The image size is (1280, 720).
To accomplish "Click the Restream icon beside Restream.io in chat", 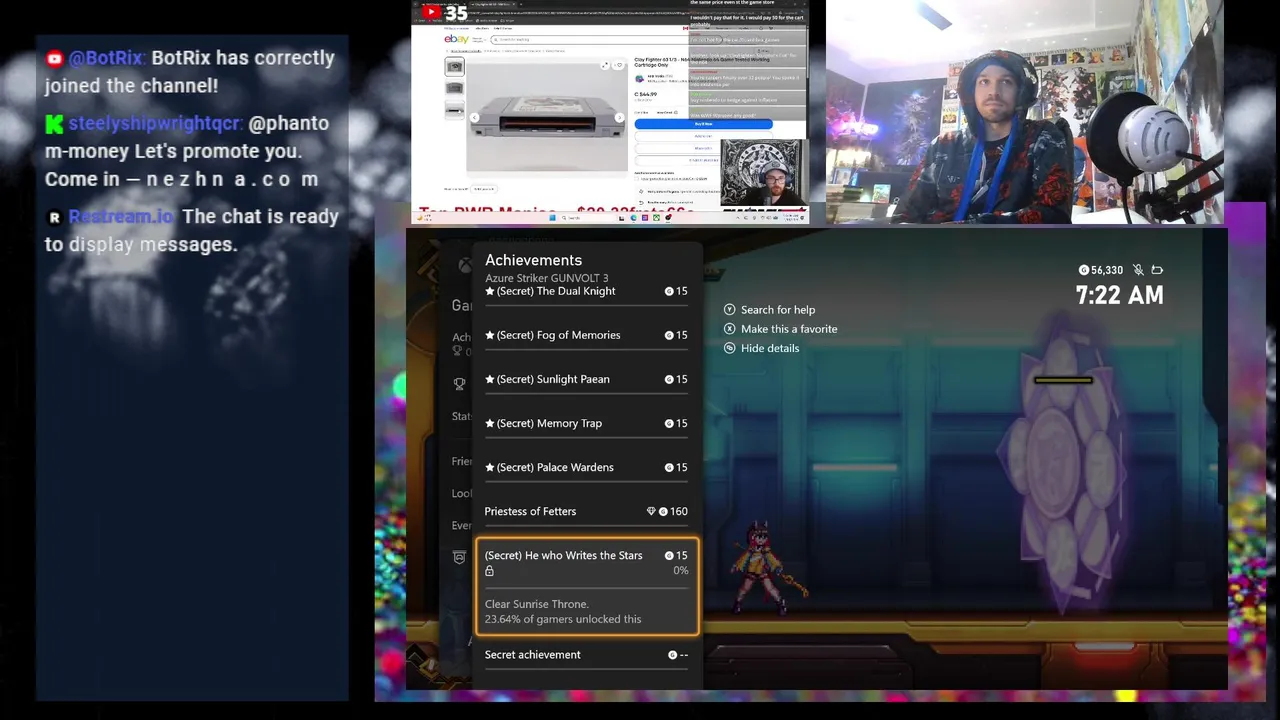I will (54, 217).
